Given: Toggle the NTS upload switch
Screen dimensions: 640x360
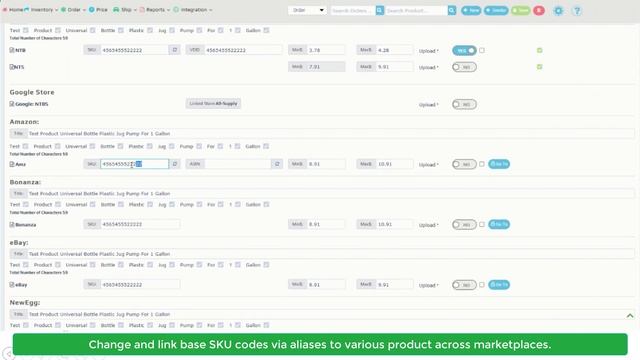Looking at the screenshot, I should click(x=464, y=67).
